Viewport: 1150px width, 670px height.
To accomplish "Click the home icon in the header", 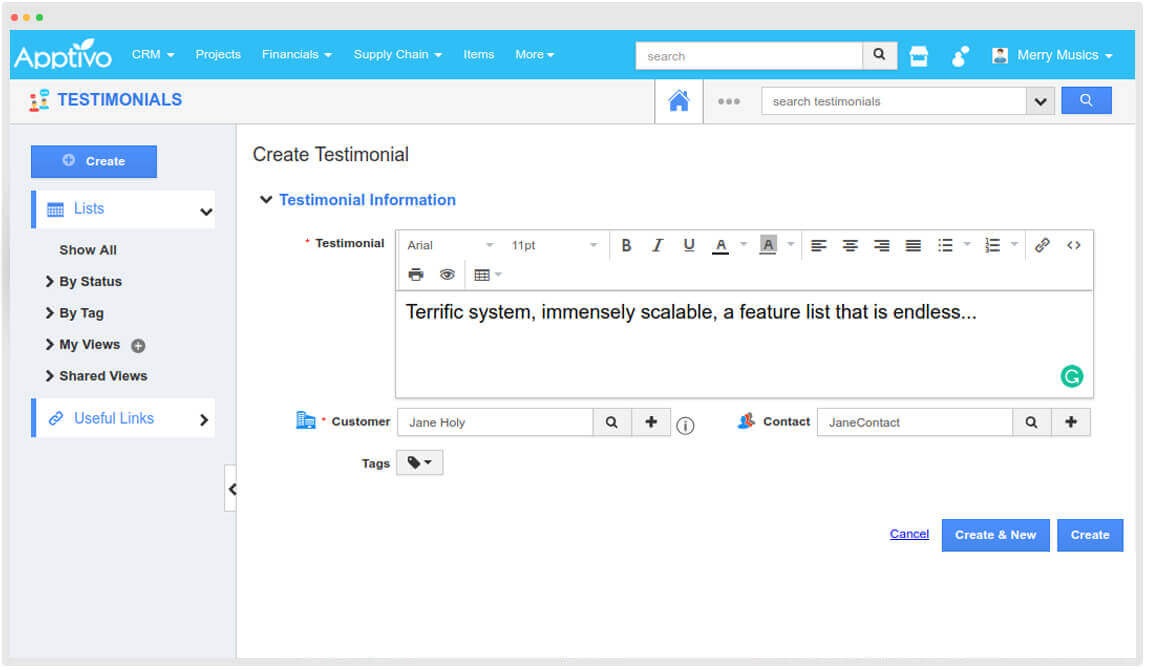I will click(679, 100).
